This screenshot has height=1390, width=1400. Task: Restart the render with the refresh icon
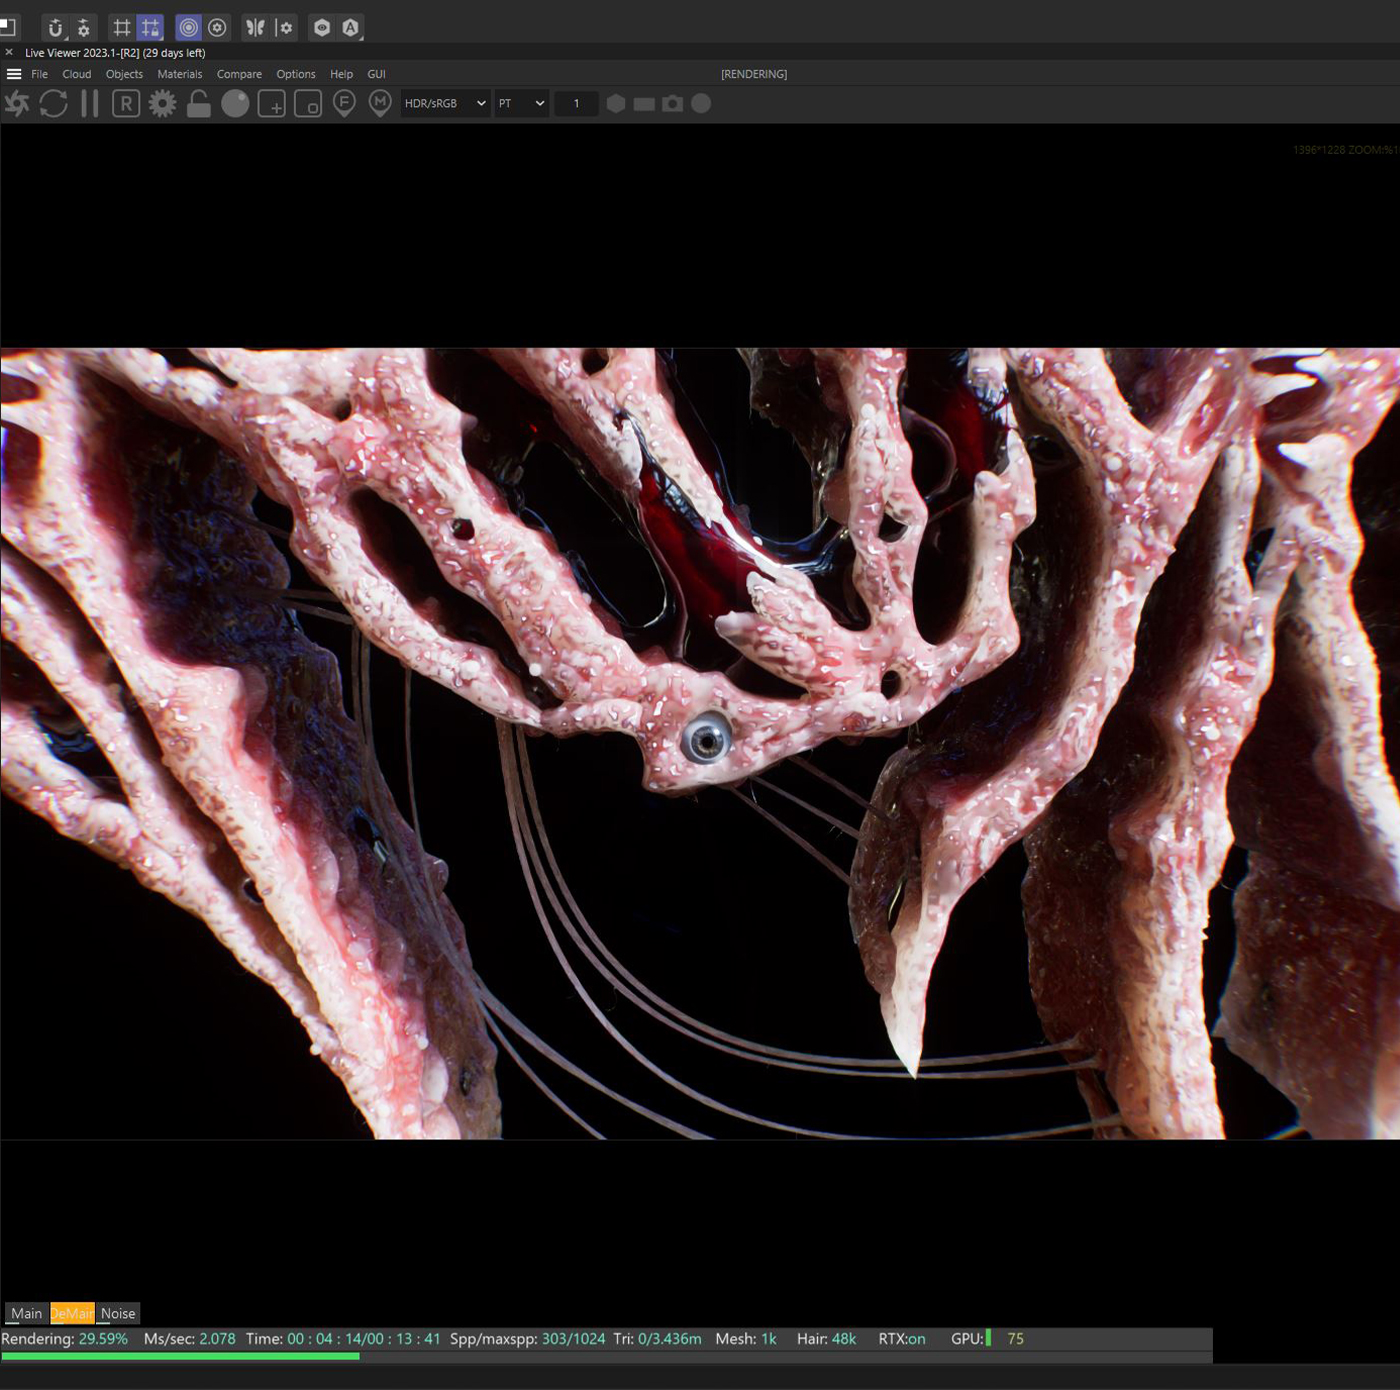[54, 103]
